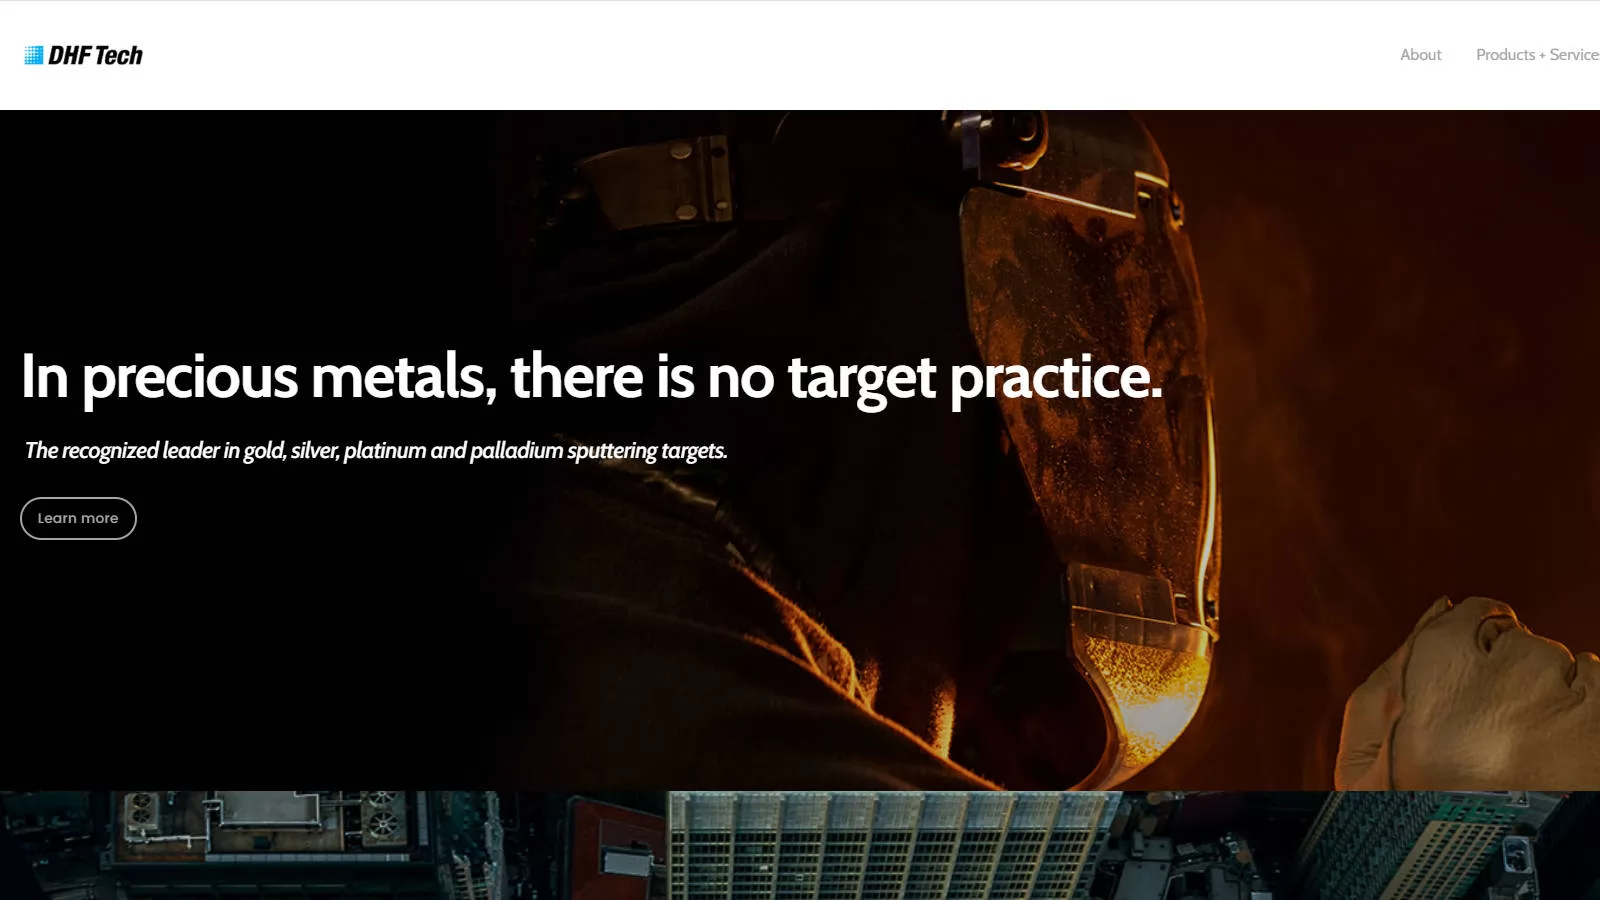1600x900 pixels.
Task: Click the word 'precious' in the headline
Action: (x=190, y=377)
